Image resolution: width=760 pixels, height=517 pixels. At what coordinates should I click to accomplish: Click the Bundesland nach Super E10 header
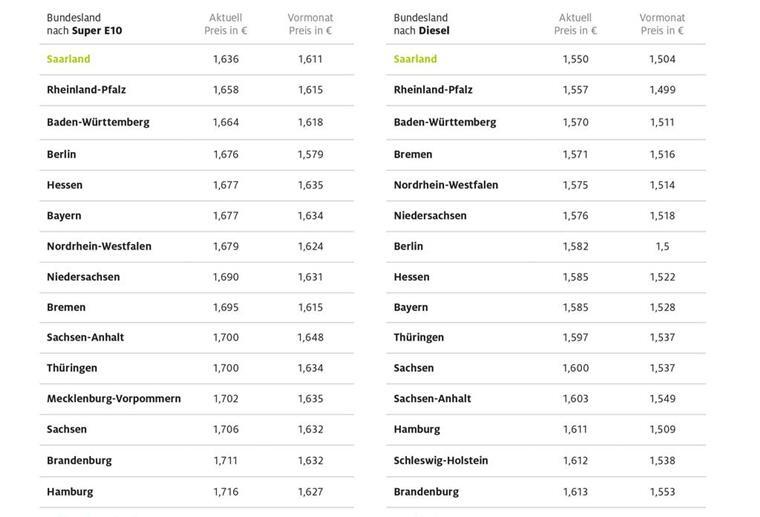[x=84, y=24]
